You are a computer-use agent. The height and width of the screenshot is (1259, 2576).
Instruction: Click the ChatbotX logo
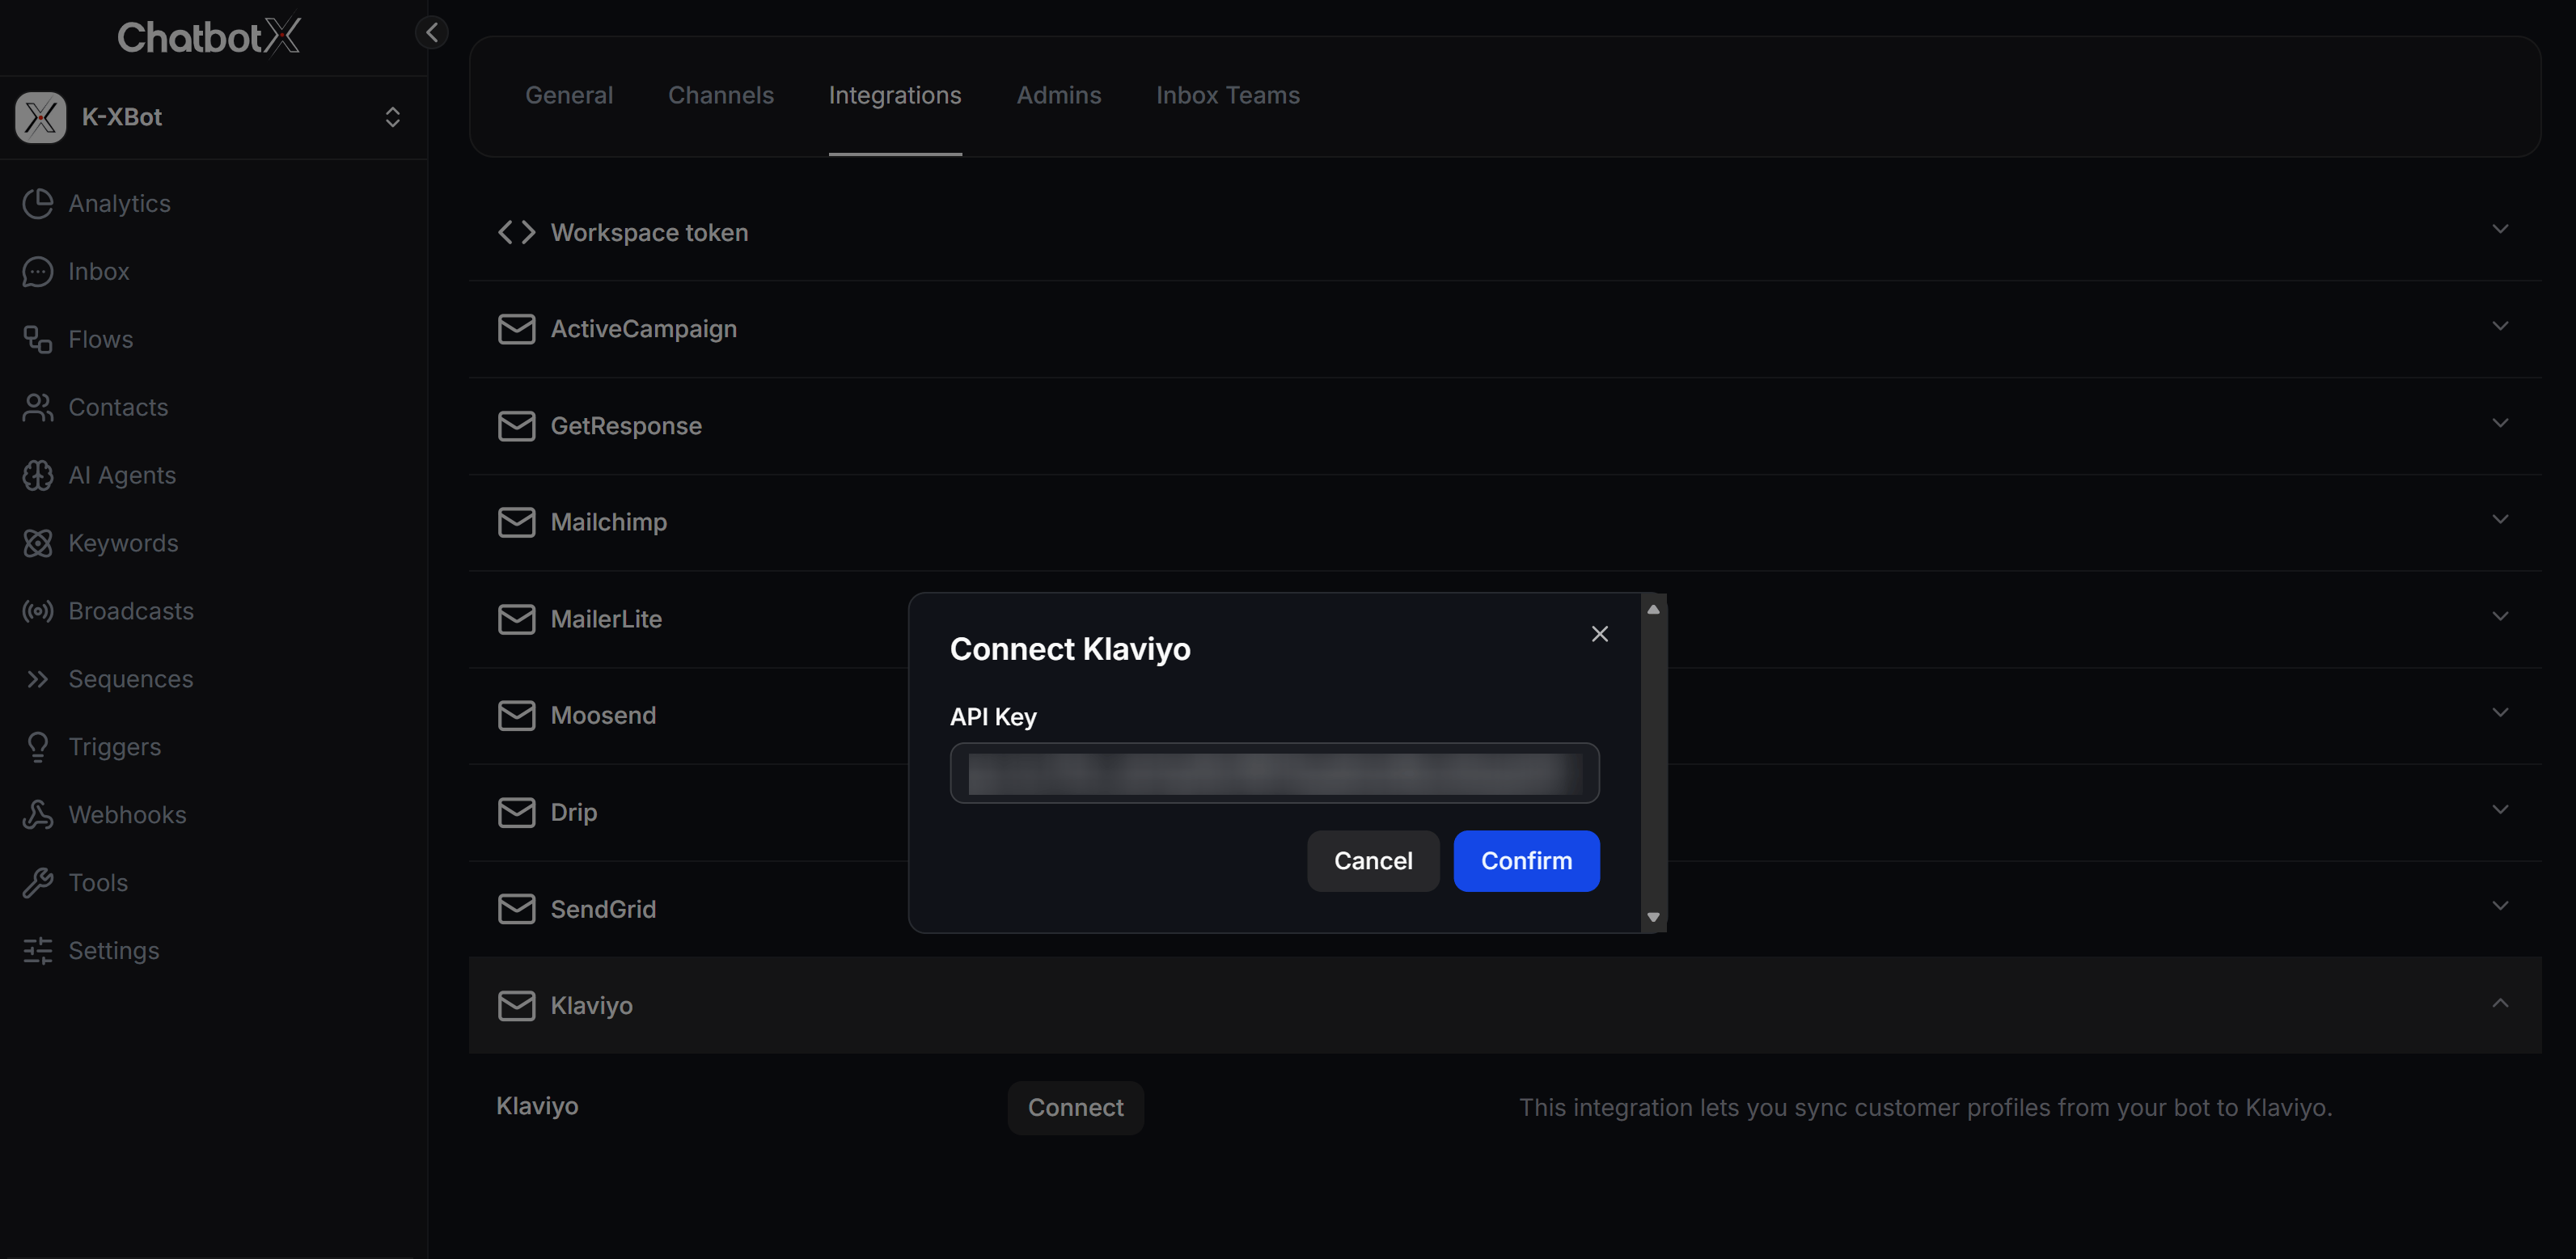(x=209, y=37)
